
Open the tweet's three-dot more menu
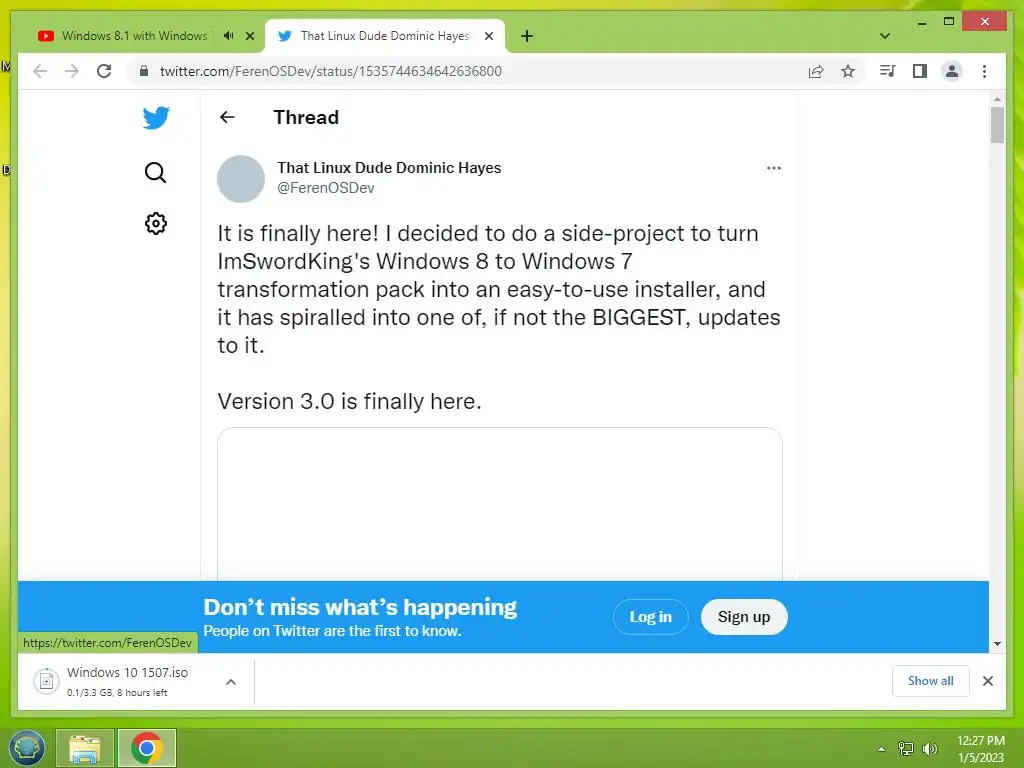[x=774, y=168]
